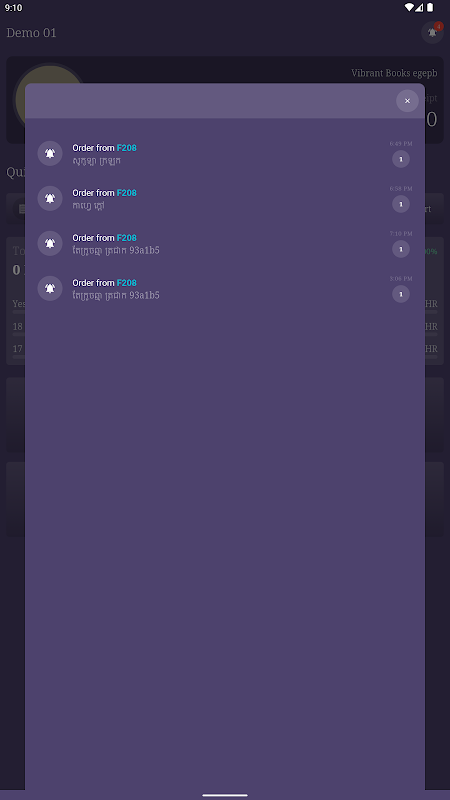
Task: Open F208 link in fourth order
Action: point(127,283)
